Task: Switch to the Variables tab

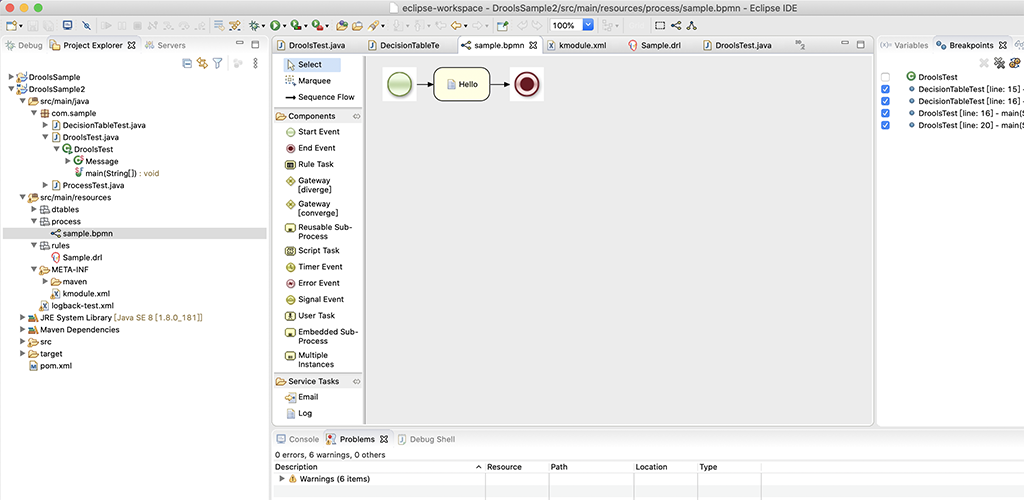Action: pos(904,45)
